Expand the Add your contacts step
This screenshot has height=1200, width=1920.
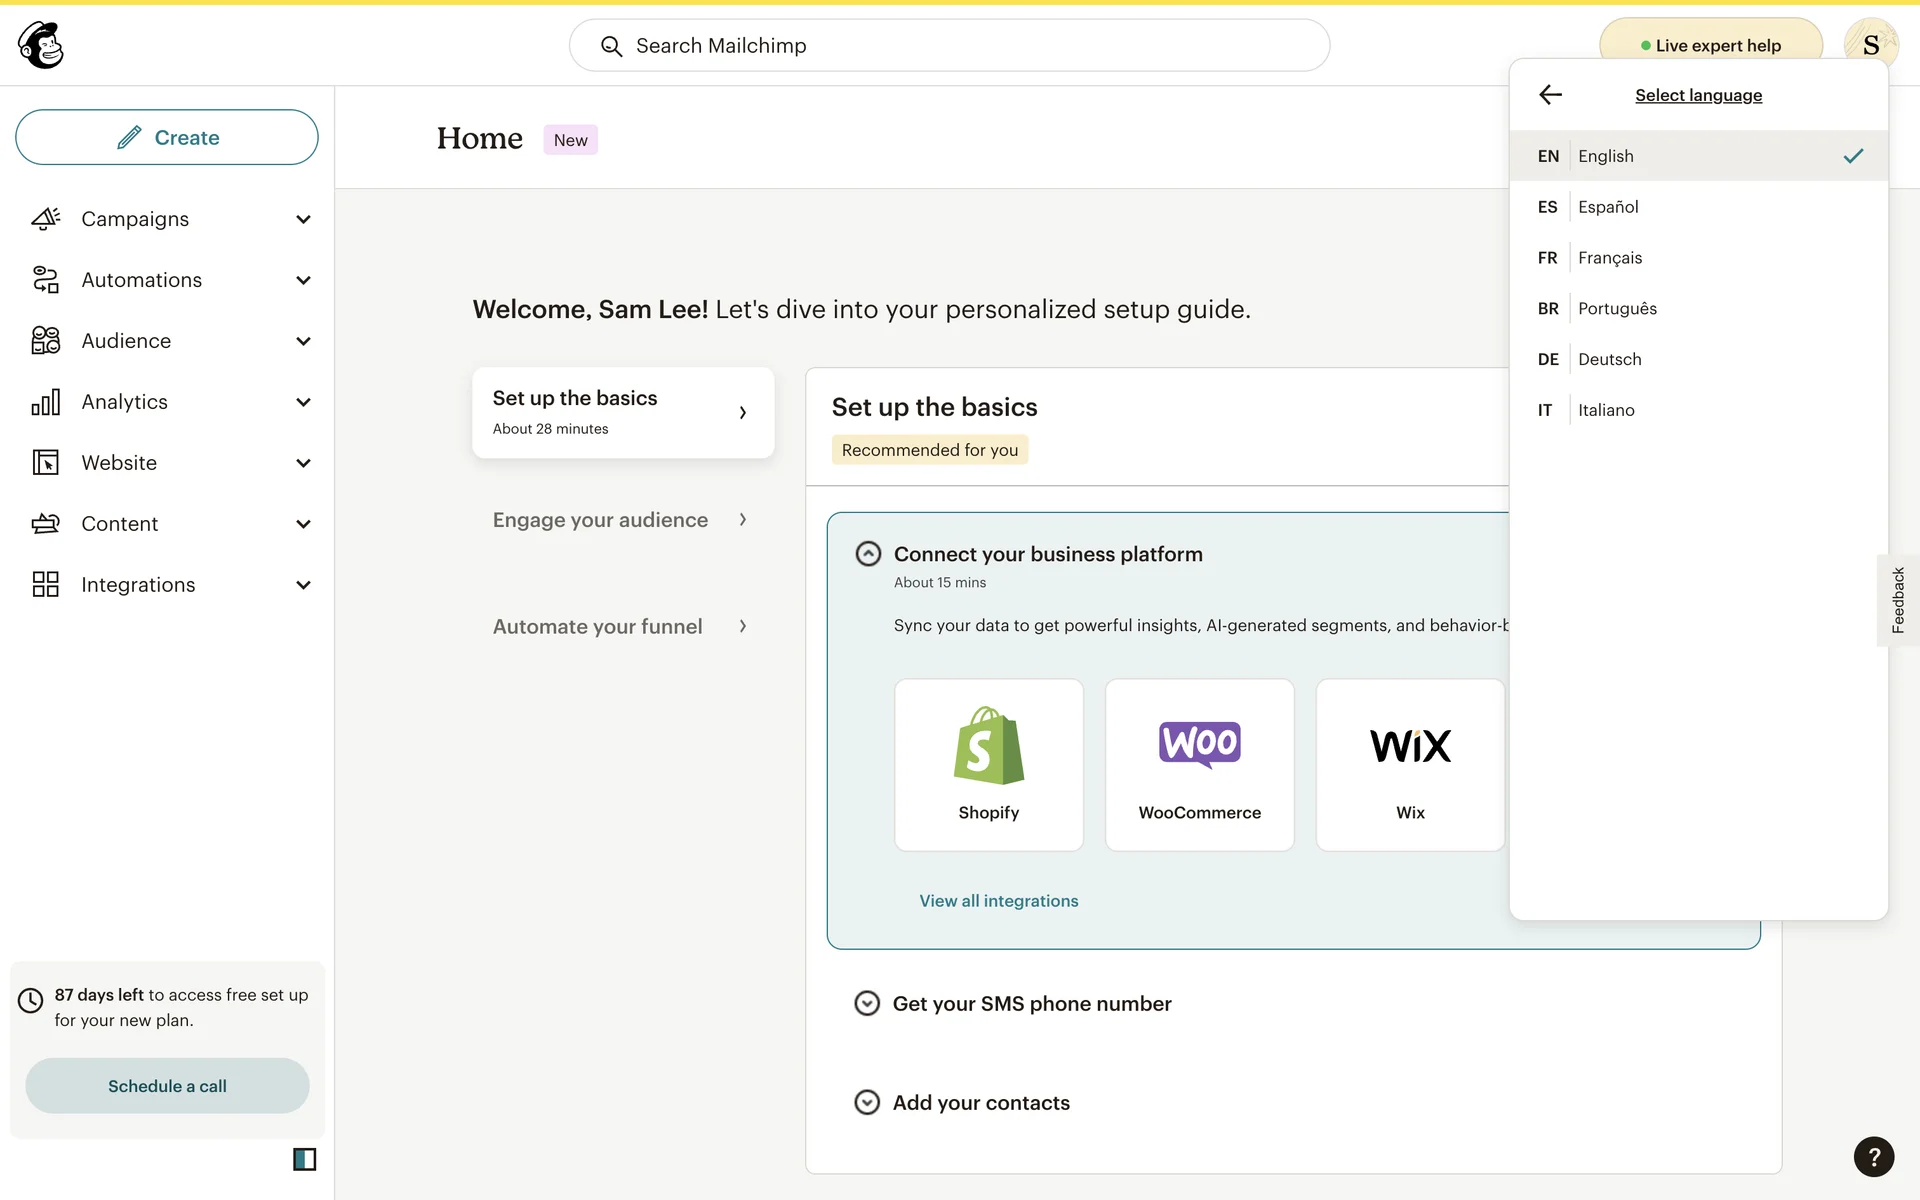[867, 1102]
